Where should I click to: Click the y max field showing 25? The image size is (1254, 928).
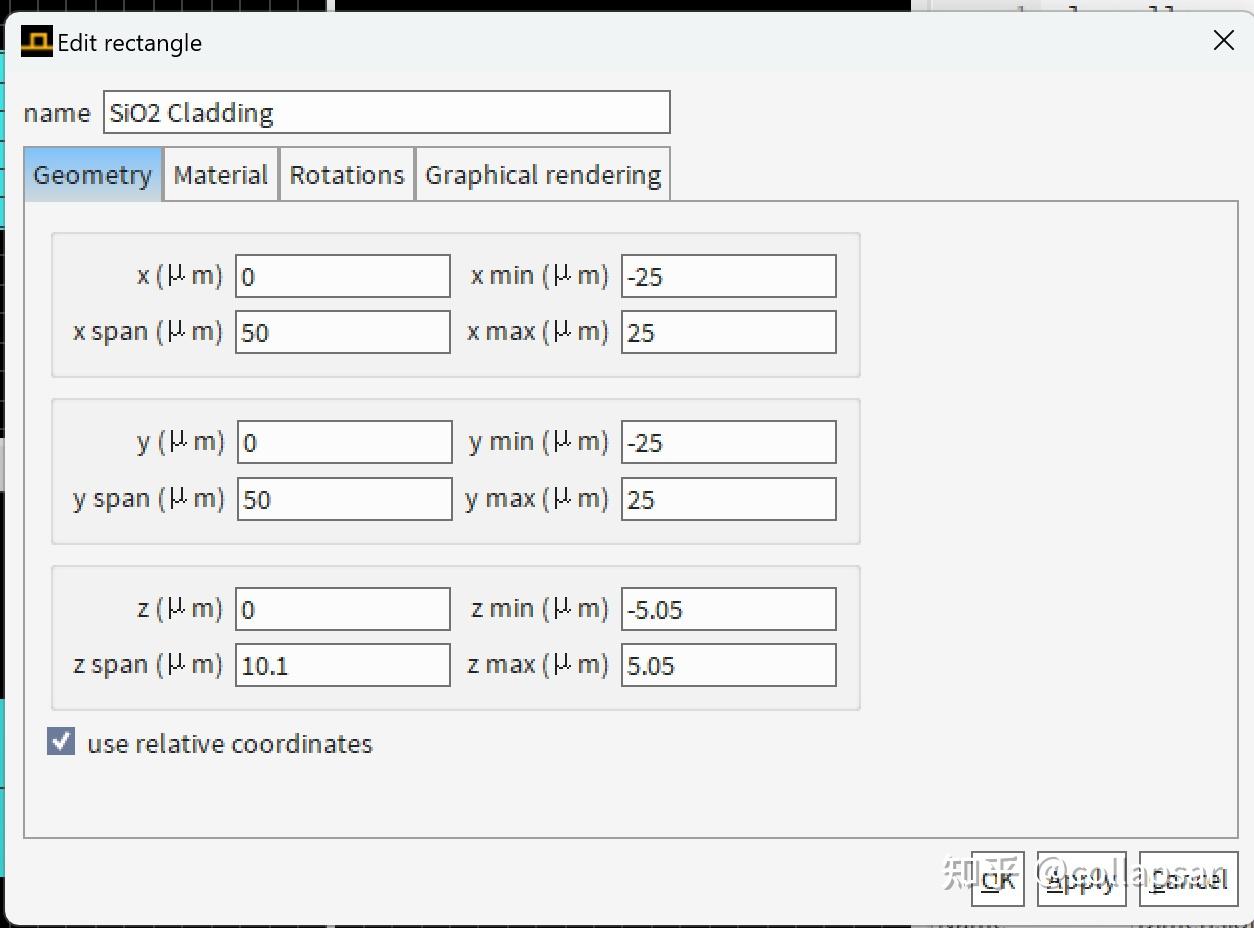[x=728, y=498]
